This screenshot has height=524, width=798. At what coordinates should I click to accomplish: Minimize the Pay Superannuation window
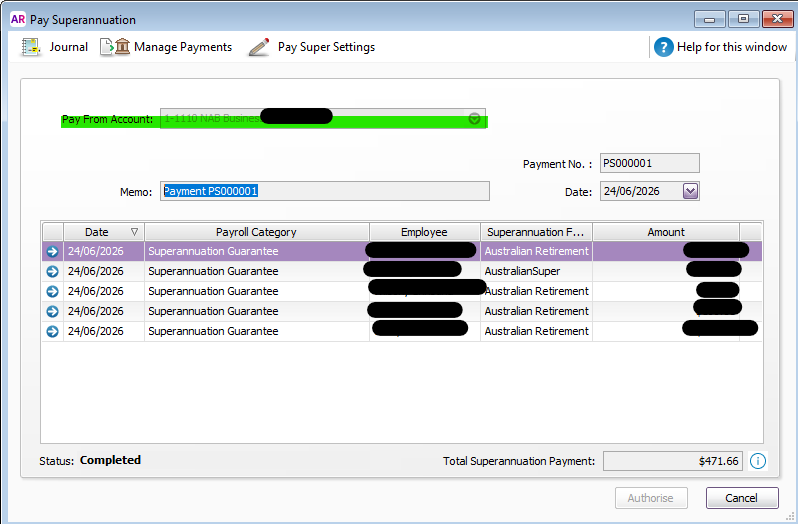(709, 19)
